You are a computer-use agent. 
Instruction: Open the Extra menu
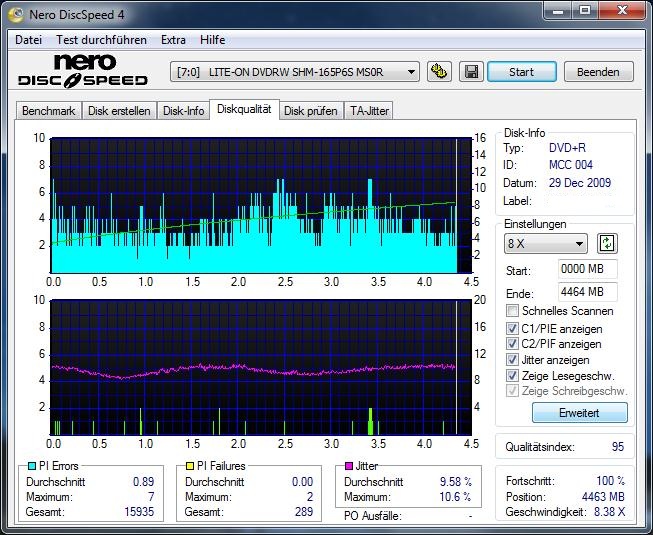click(x=173, y=40)
